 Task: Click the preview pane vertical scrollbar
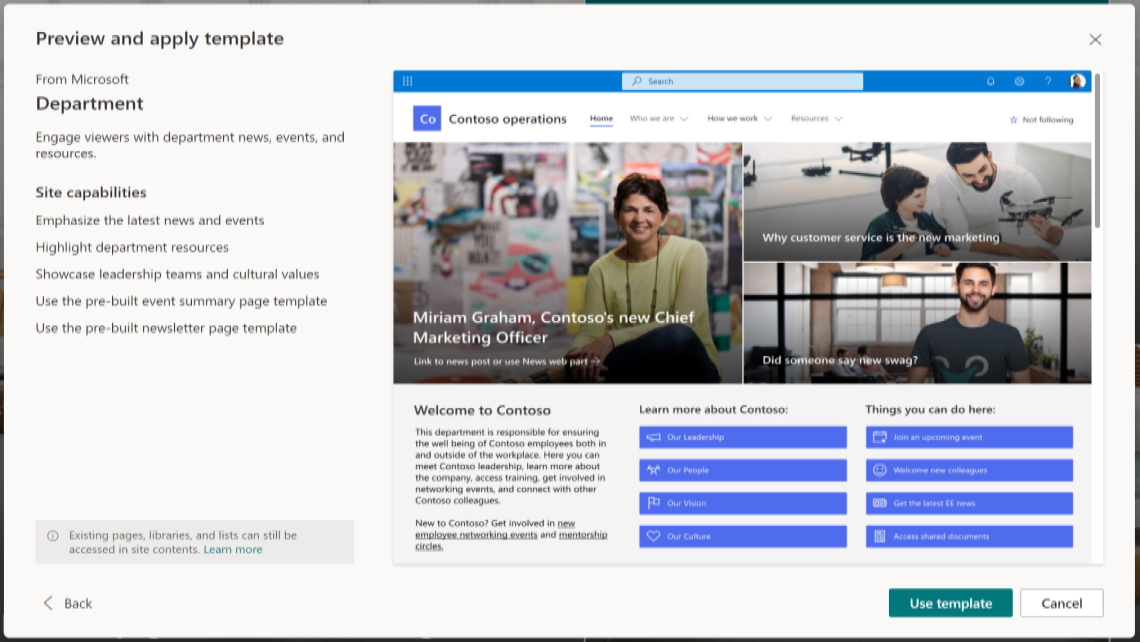[1097, 150]
